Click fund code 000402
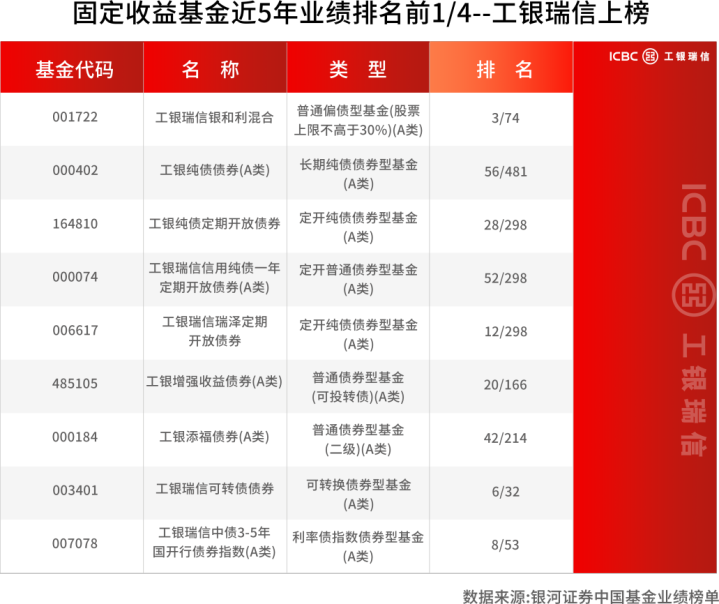The width and height of the screenshot is (719, 604). coord(75,171)
